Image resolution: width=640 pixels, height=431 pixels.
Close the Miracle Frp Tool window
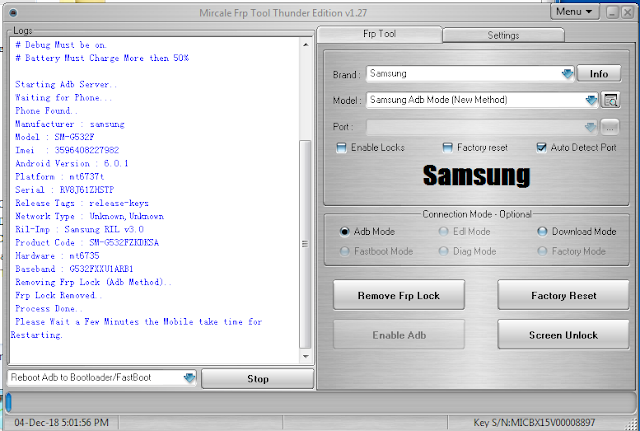pyautogui.click(x=627, y=13)
